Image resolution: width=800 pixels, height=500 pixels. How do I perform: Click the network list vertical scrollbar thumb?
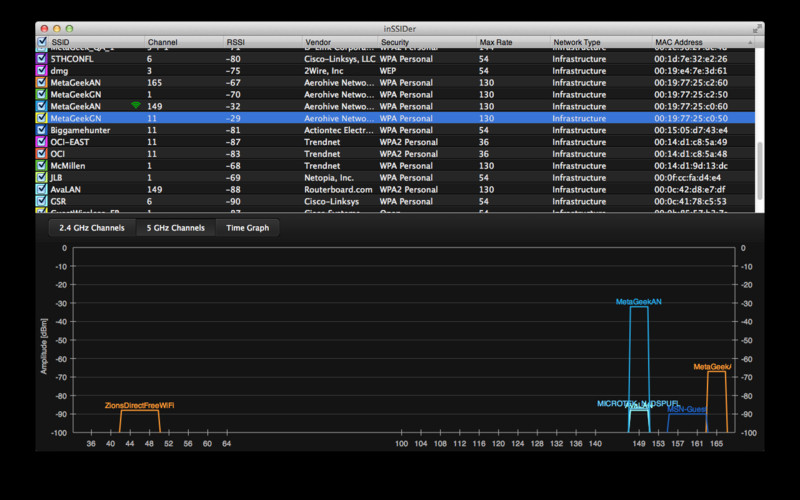click(x=759, y=171)
